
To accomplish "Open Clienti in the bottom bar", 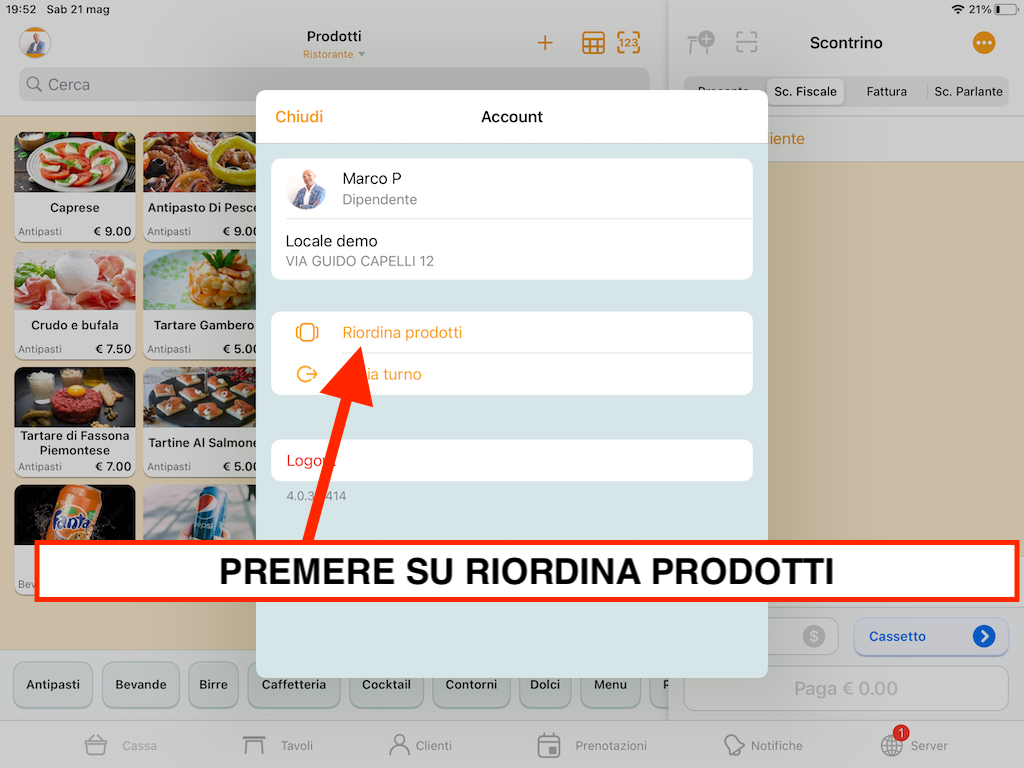I will click(x=421, y=745).
